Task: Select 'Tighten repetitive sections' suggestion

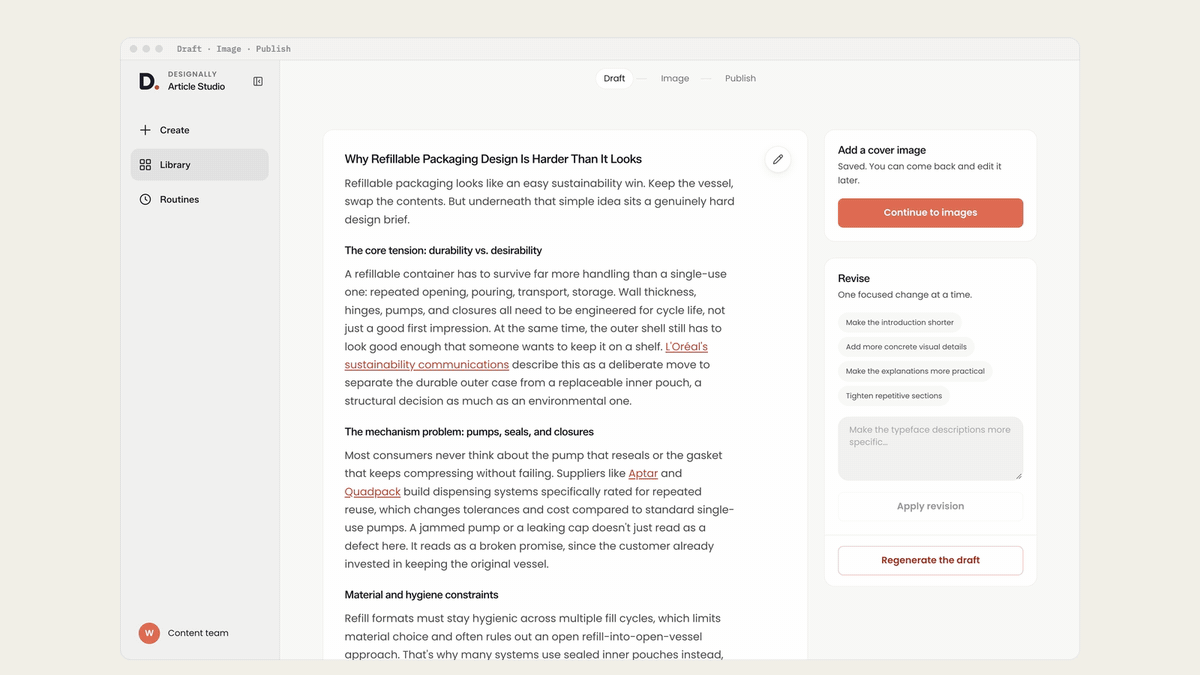Action: point(894,396)
